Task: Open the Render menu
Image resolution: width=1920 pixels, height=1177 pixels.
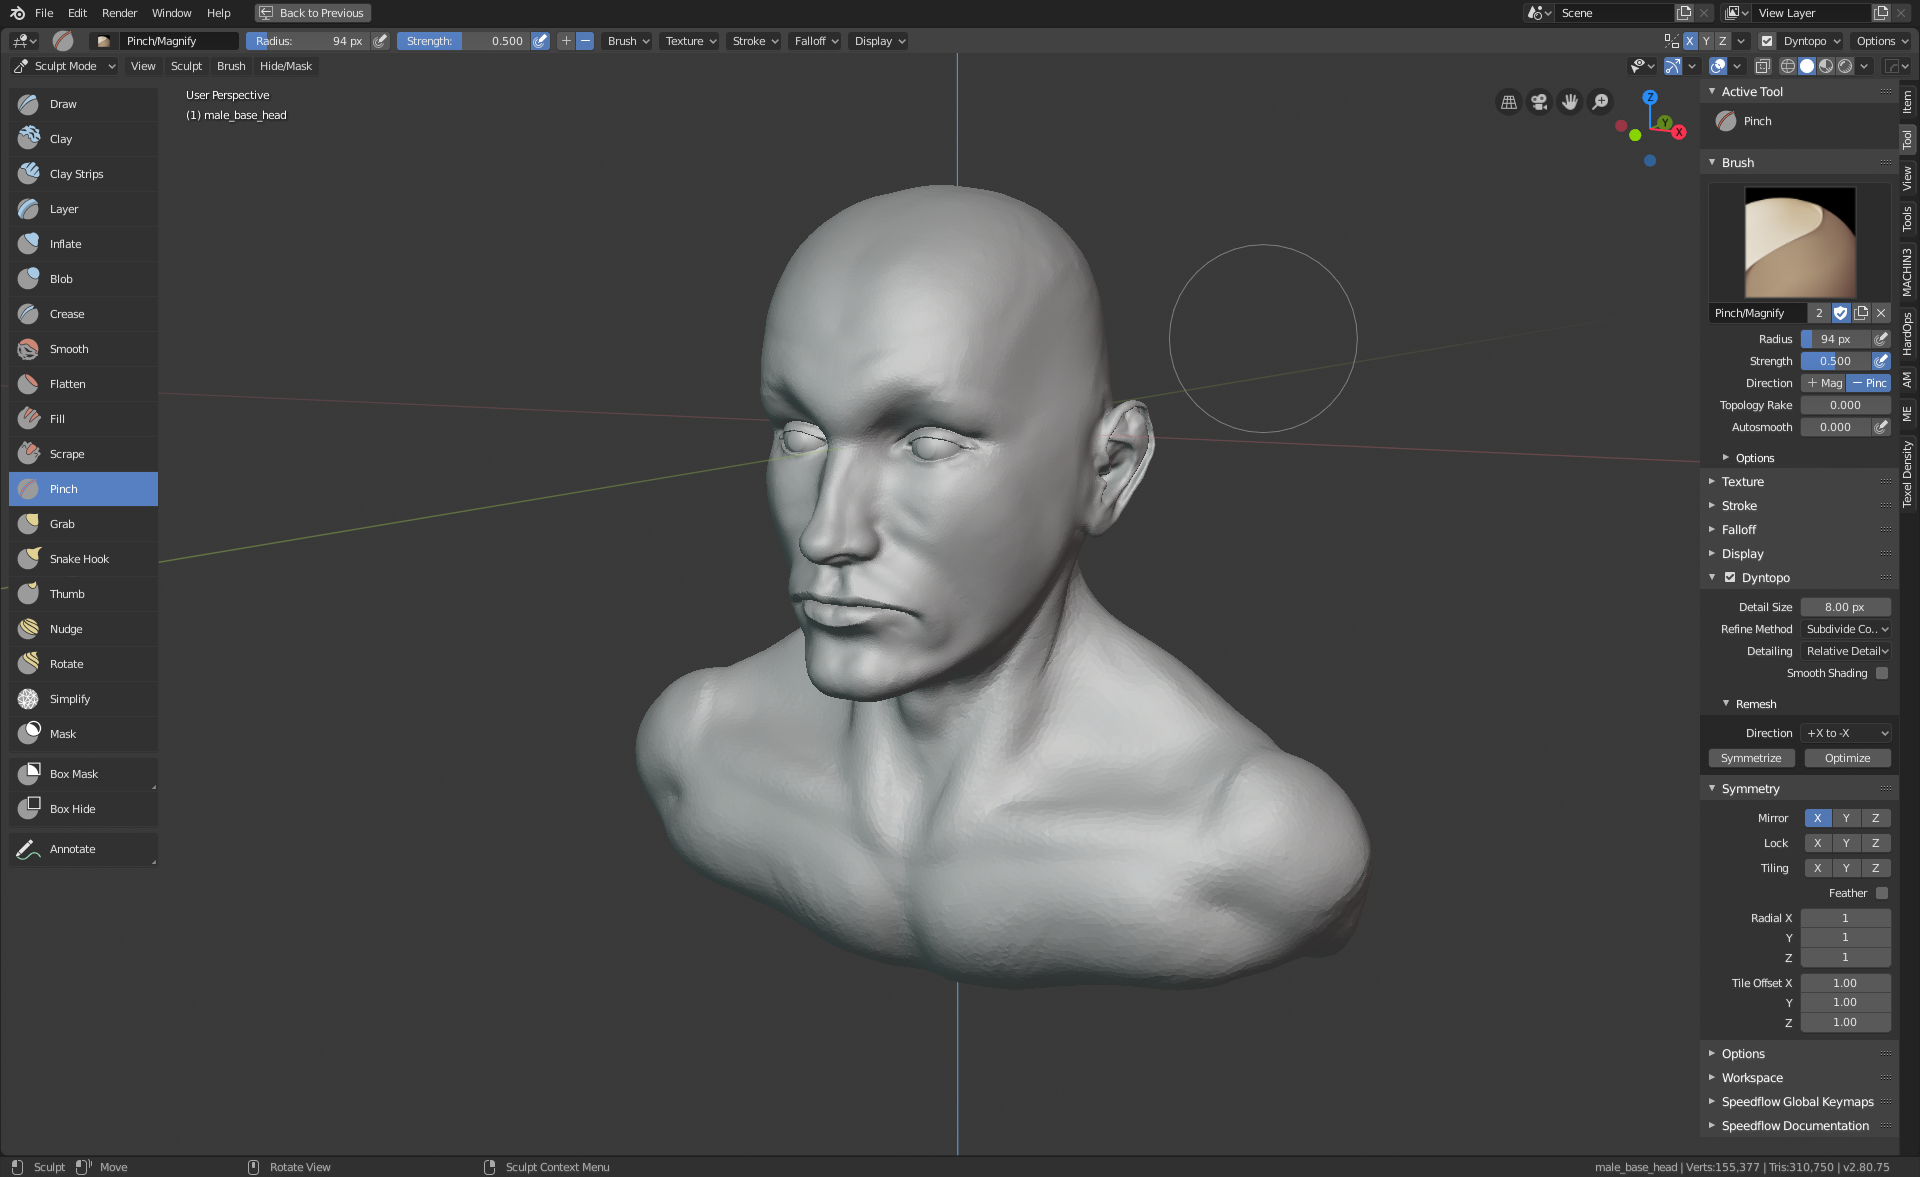Action: (x=119, y=13)
